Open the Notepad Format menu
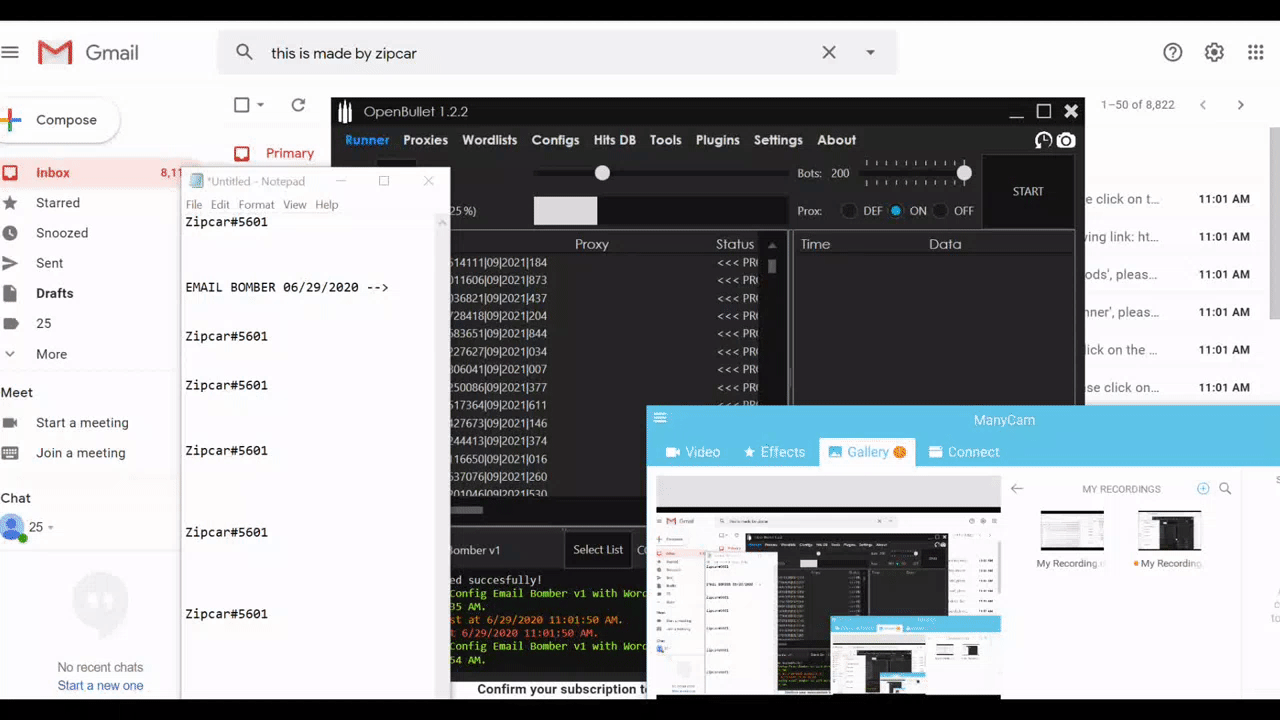The width and height of the screenshot is (1280, 720). pyautogui.click(x=256, y=205)
